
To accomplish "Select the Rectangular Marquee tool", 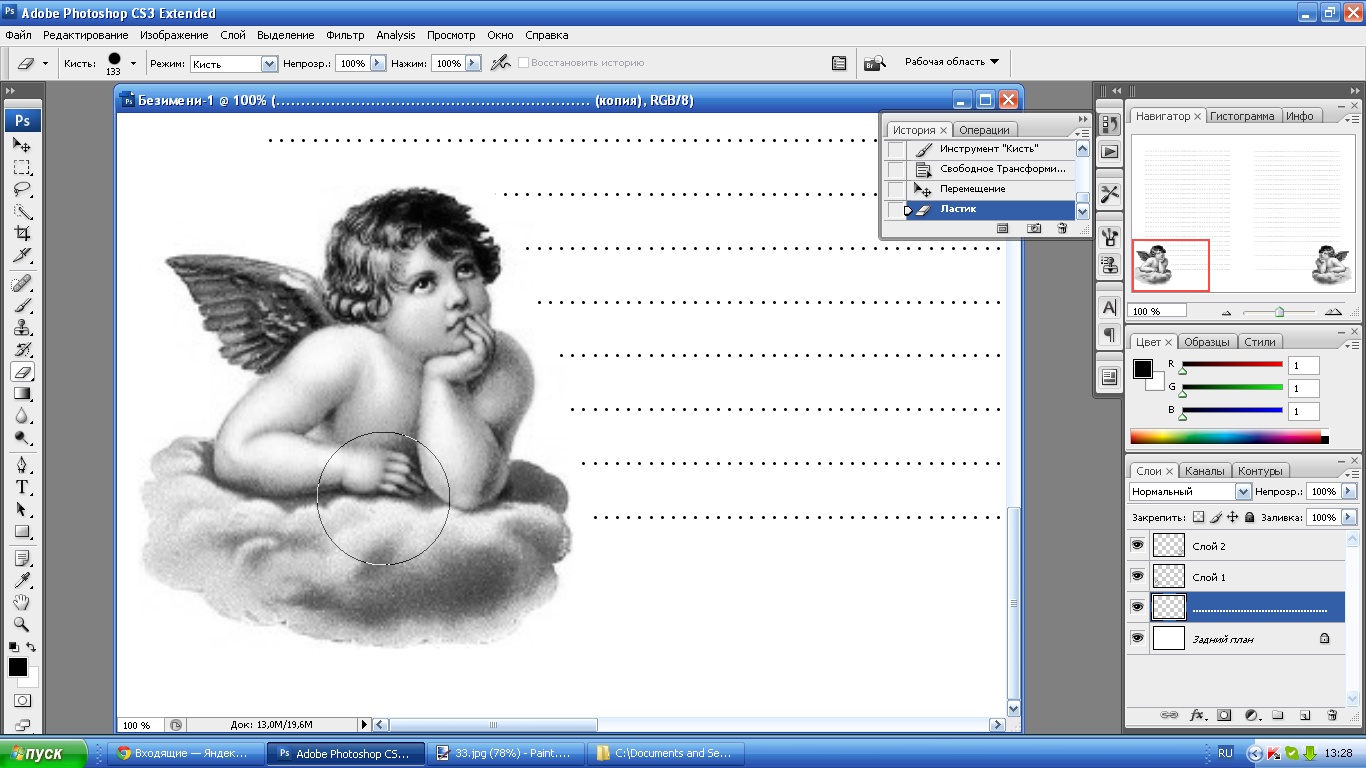I will [x=21, y=167].
